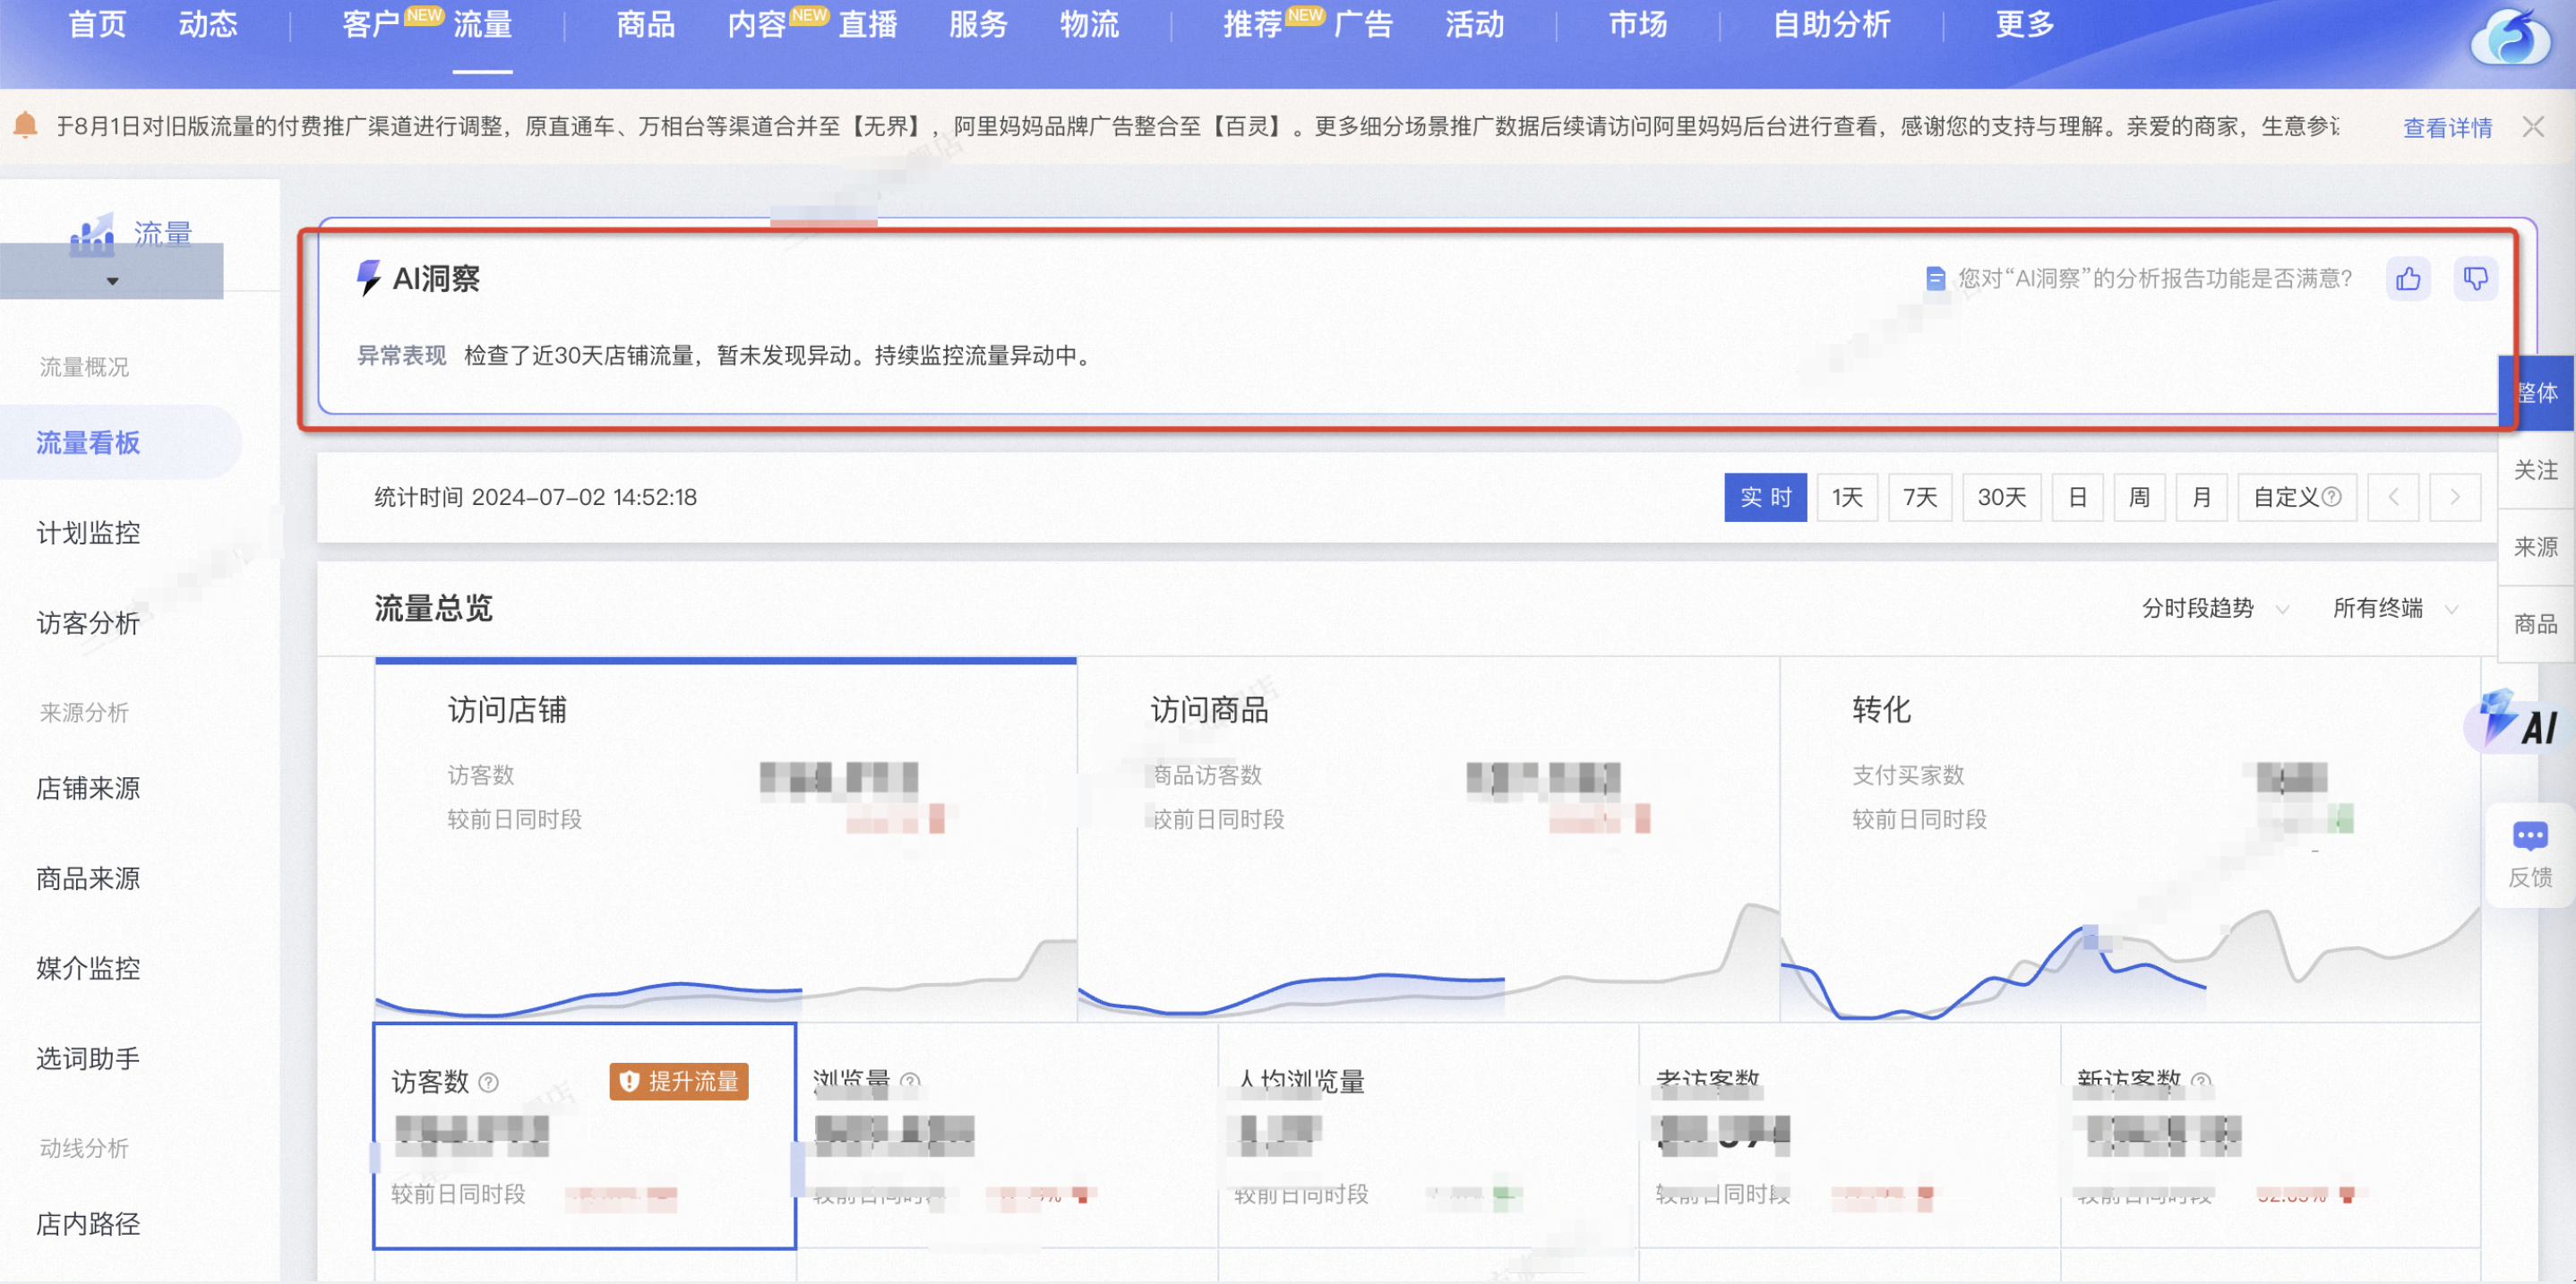Select the 转化 overview card

tap(2130, 839)
